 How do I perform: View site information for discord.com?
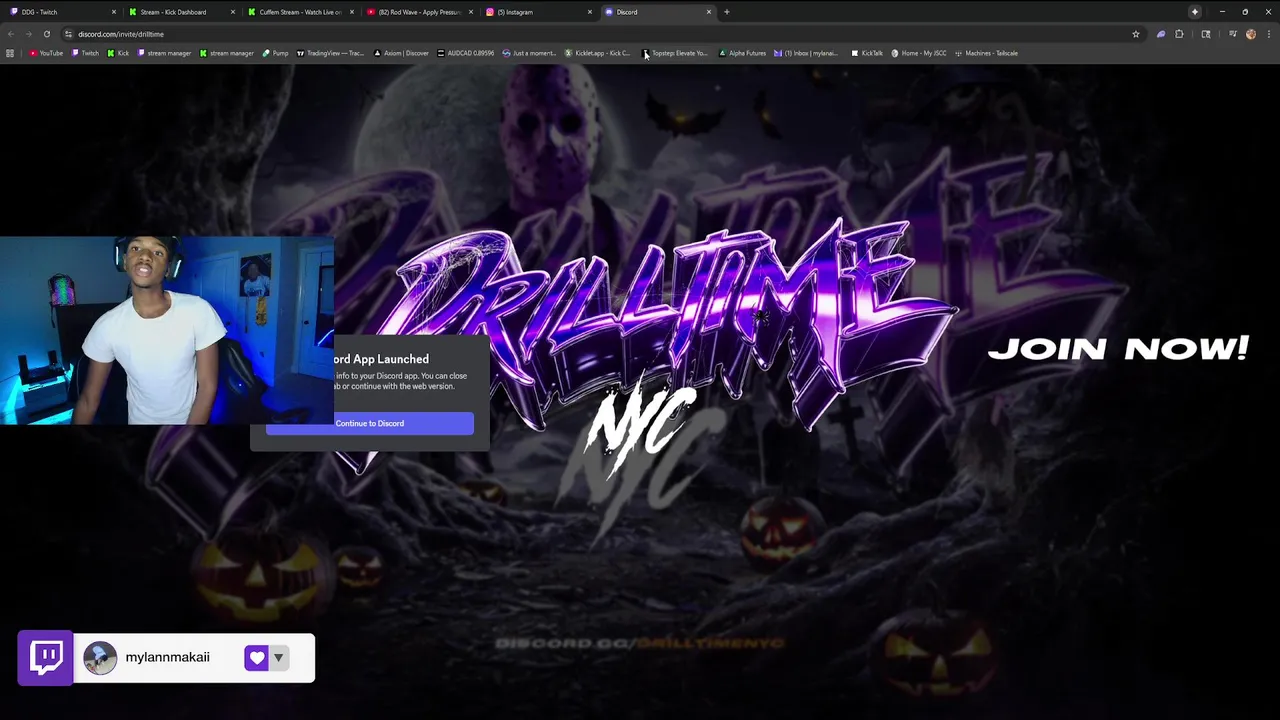[x=68, y=34]
